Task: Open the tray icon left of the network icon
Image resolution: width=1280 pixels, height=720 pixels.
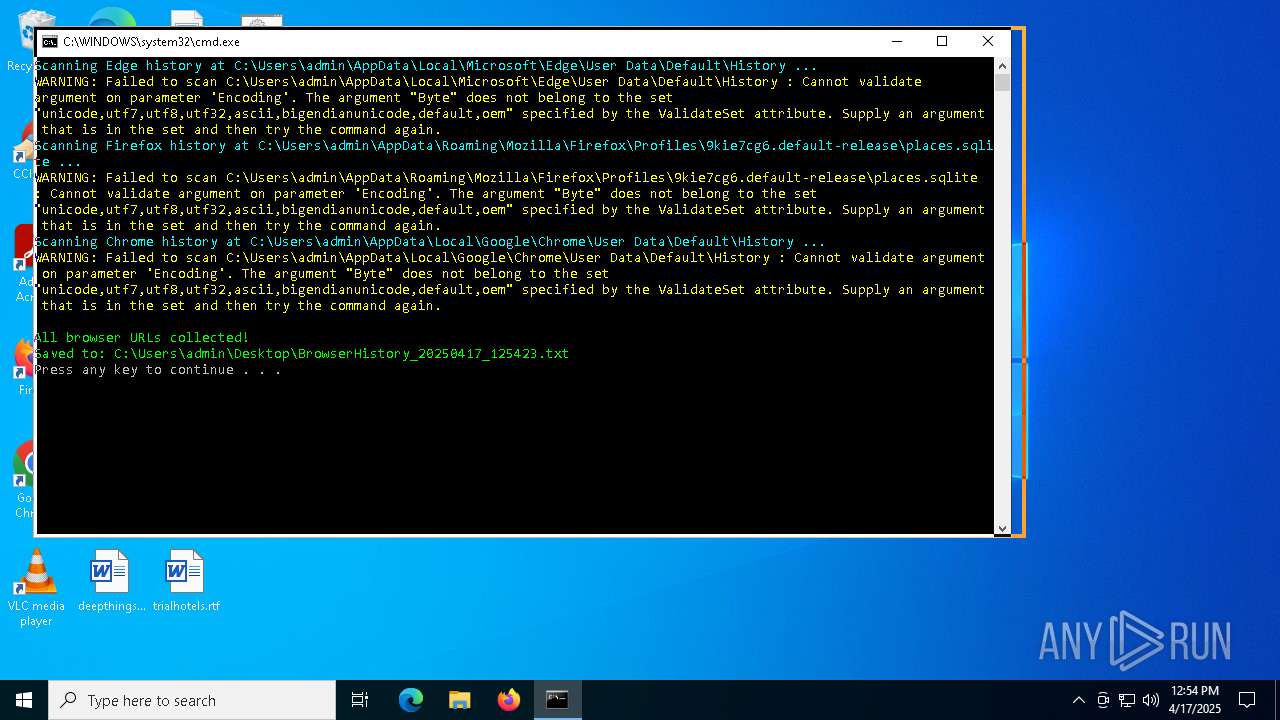Action: (1103, 700)
